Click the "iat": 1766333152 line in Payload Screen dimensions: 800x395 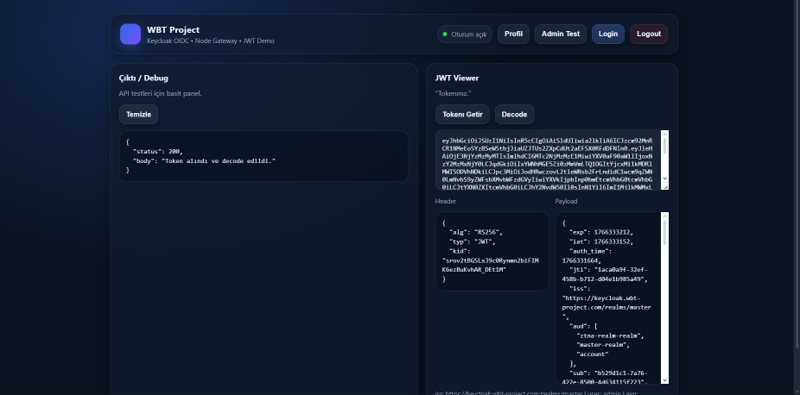[x=602, y=242]
